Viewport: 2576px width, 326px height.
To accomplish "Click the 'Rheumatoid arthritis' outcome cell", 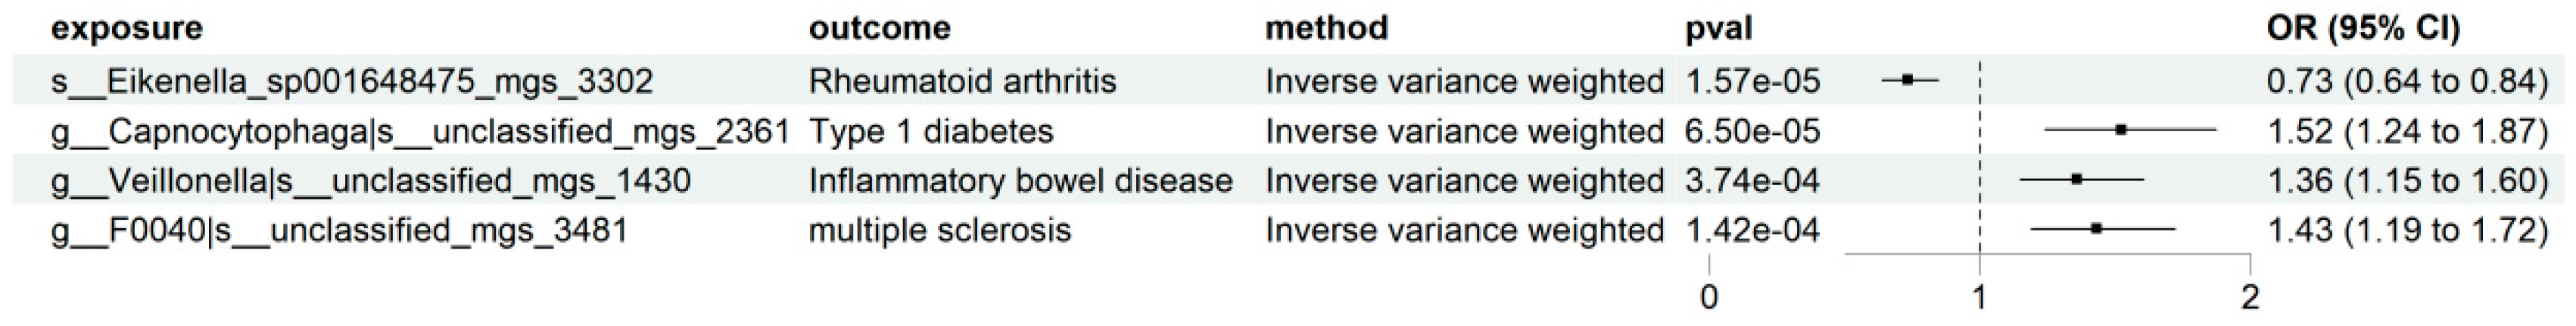I will 962,80.
